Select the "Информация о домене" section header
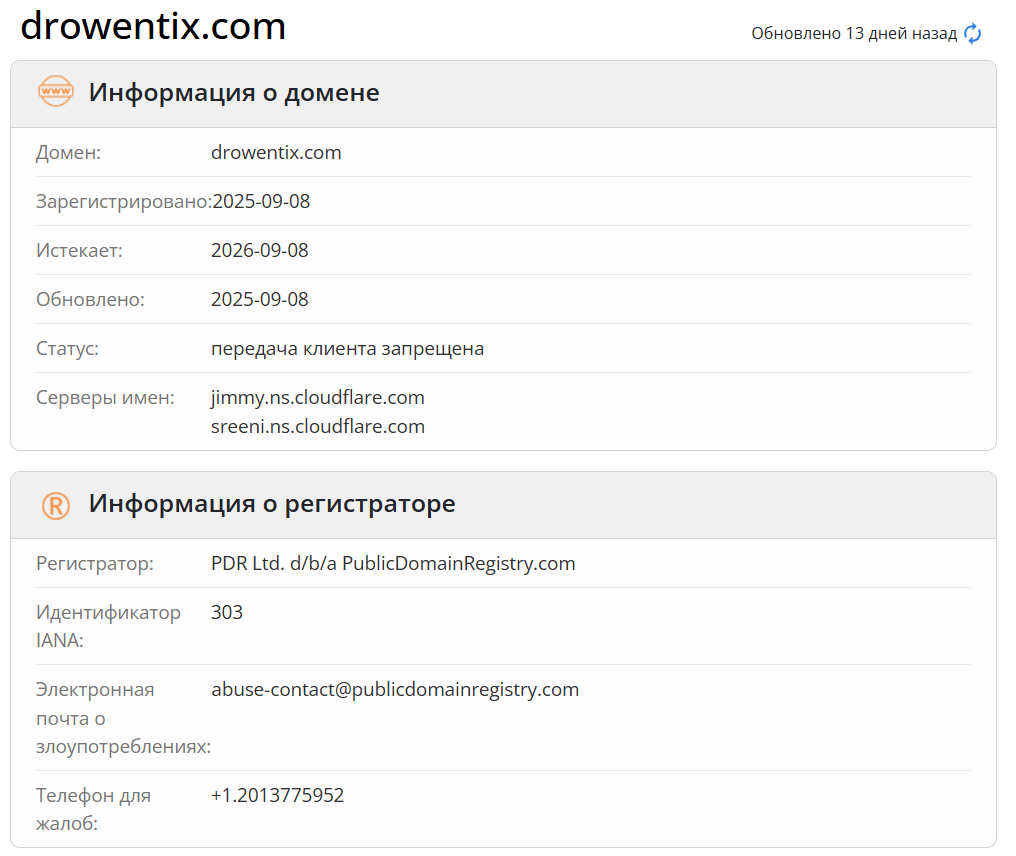Screen dimensions: 1016x856 pos(234,93)
